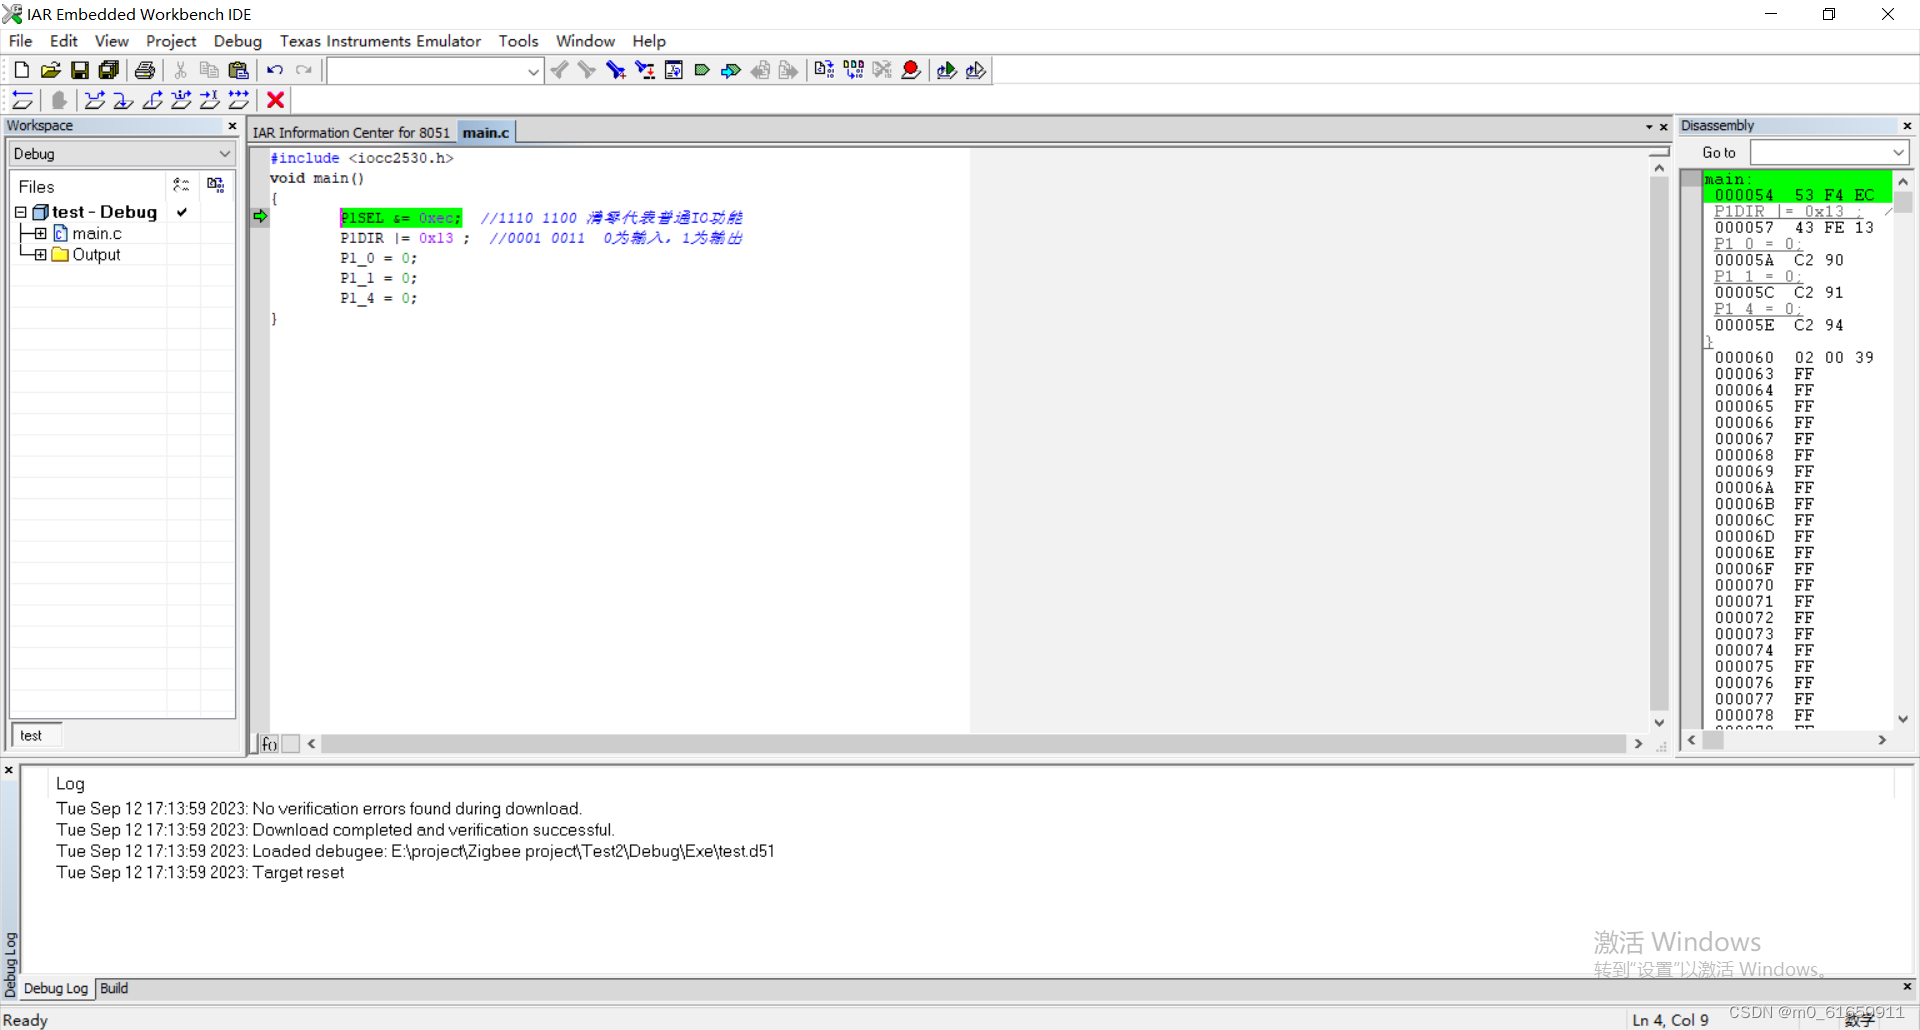Click the Break hand icon
Image resolution: width=1920 pixels, height=1030 pixels.
(59, 100)
